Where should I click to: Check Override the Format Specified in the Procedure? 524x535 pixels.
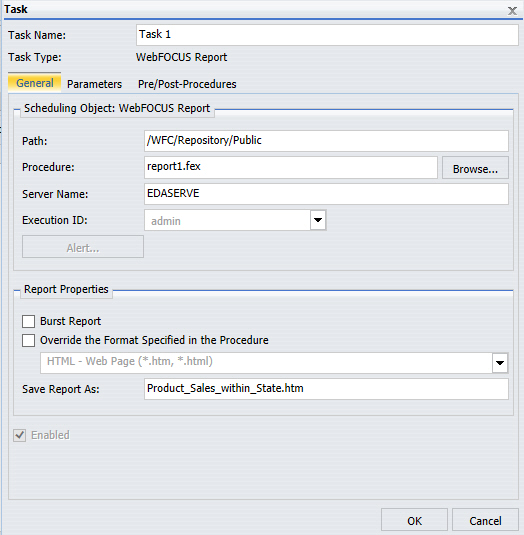28,340
